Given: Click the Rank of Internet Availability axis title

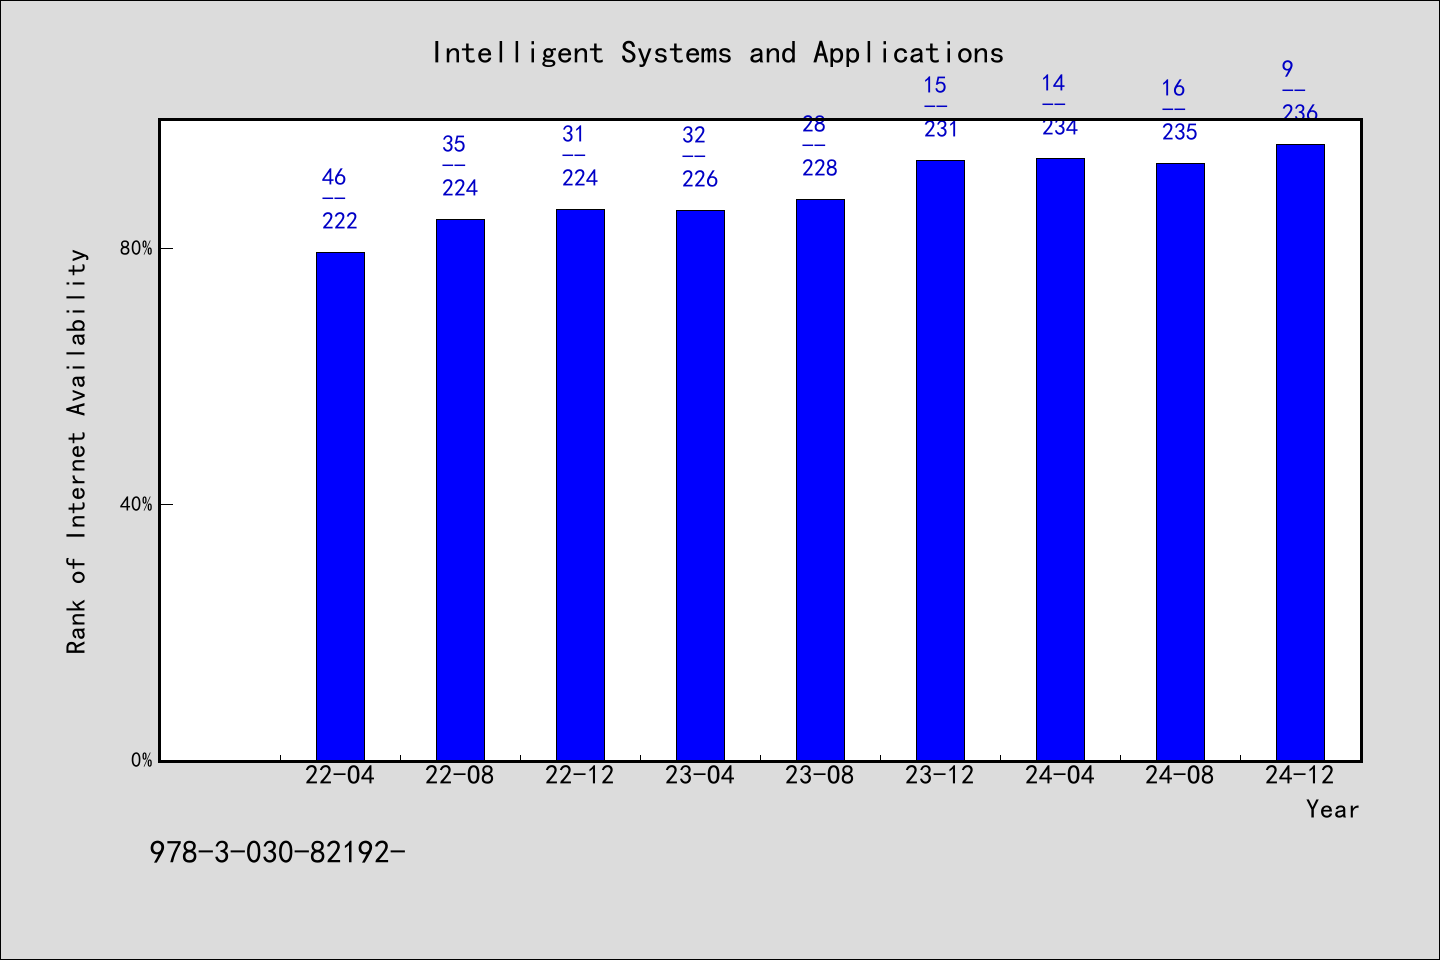Looking at the screenshot, I should click(x=77, y=451).
